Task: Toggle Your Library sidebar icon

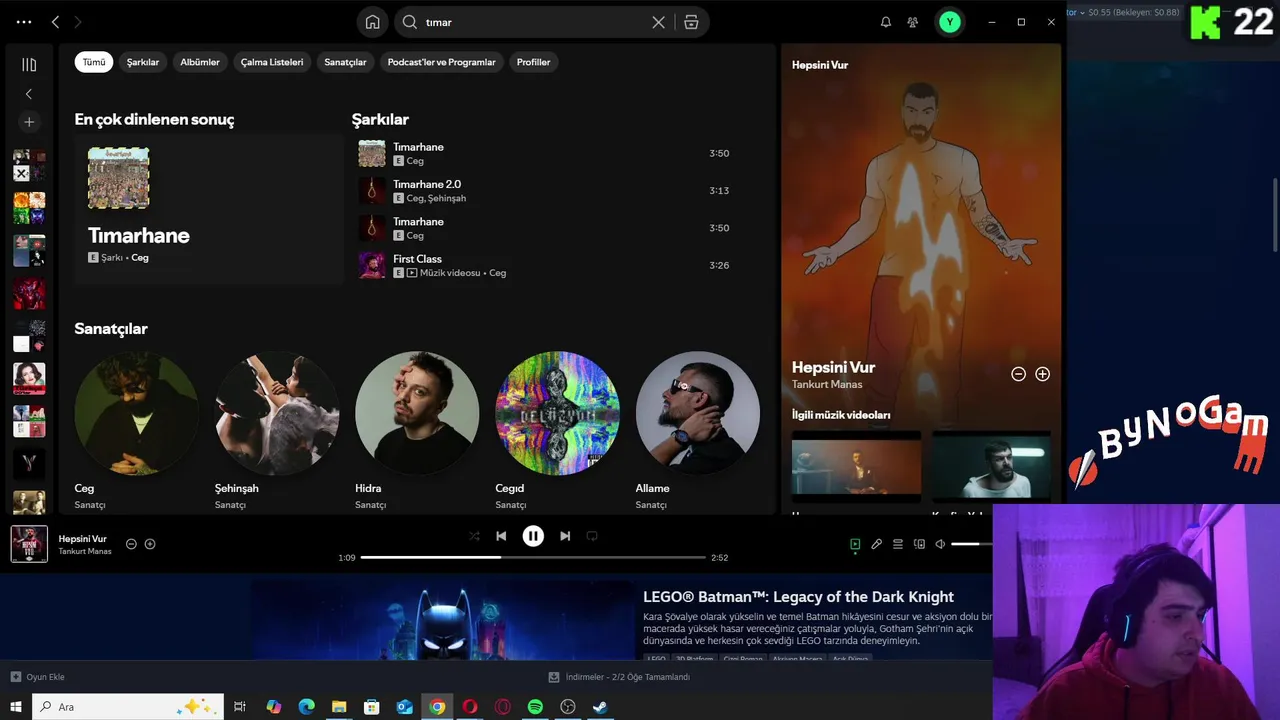Action: (x=29, y=65)
